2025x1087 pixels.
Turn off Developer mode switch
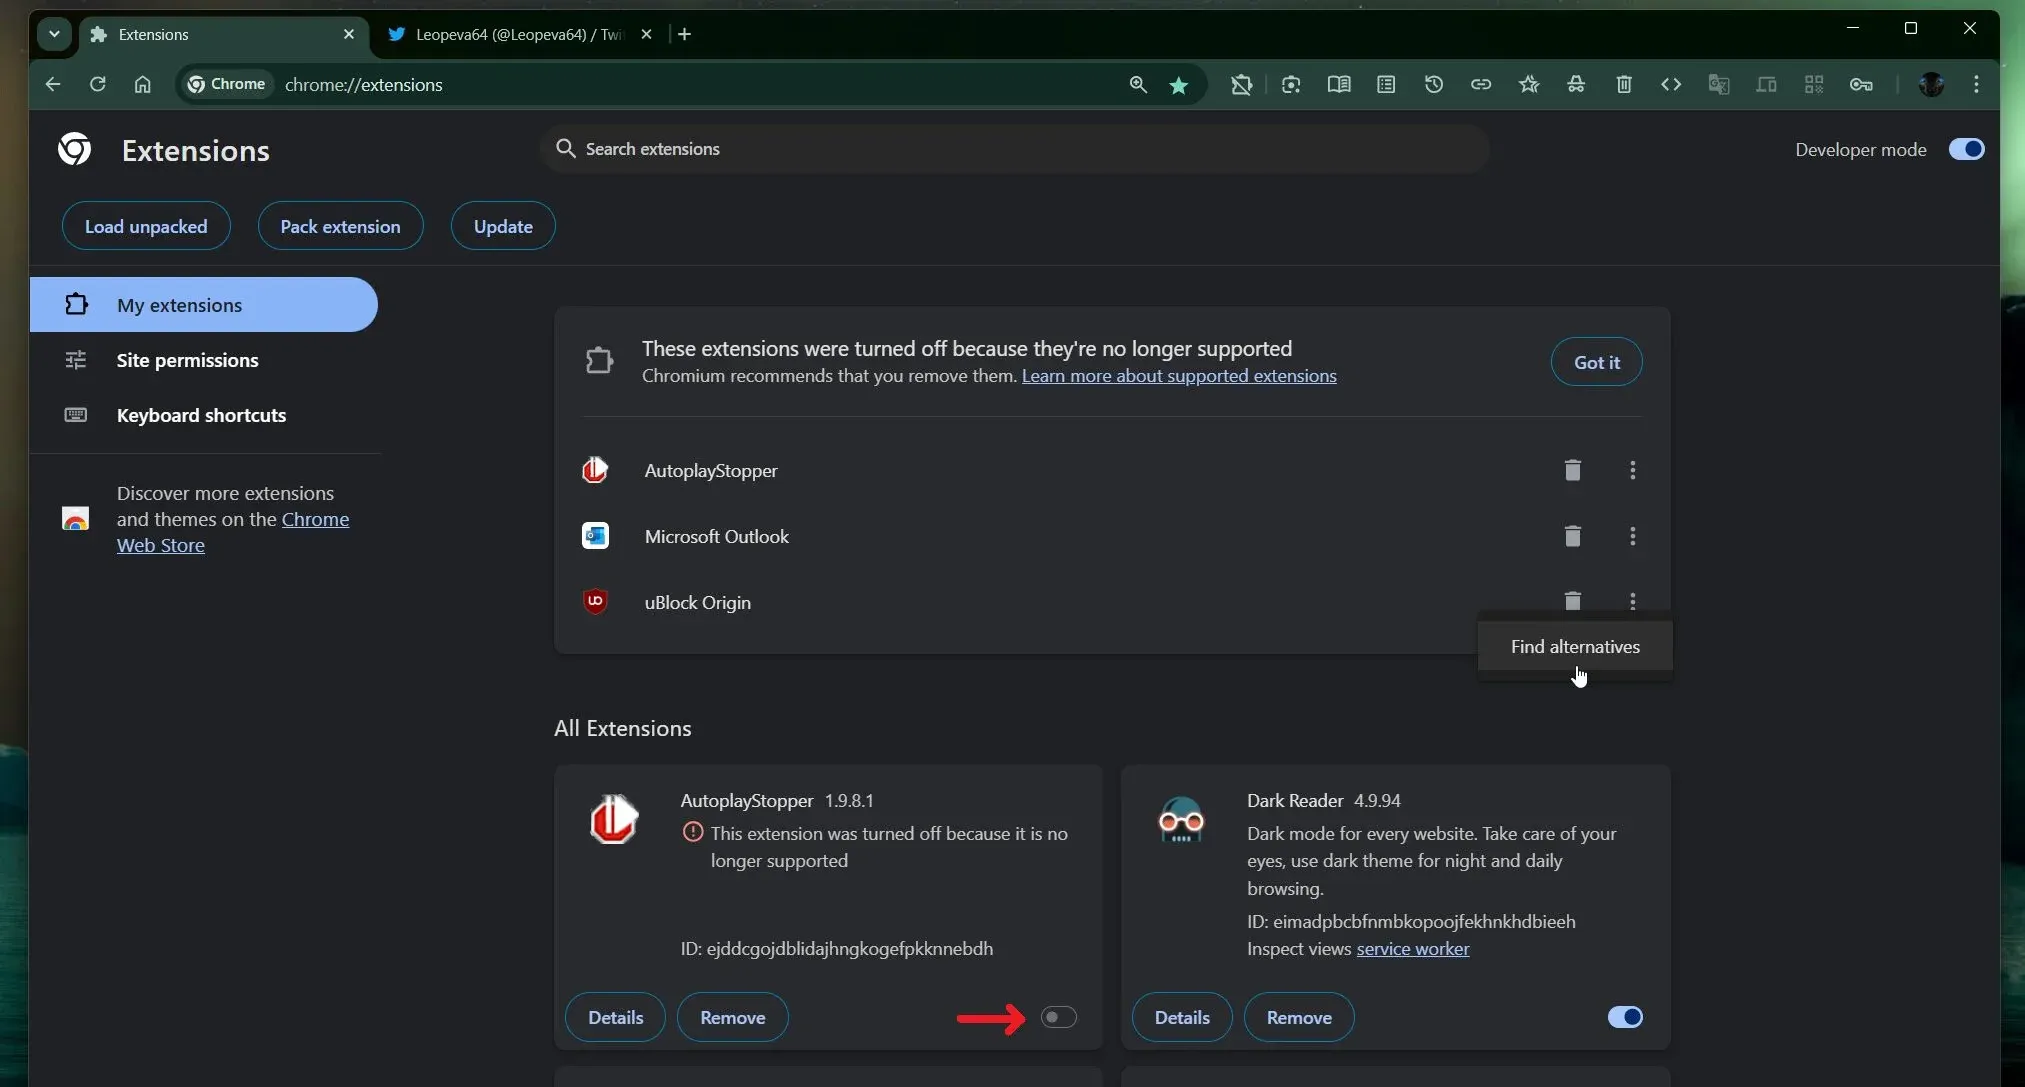(1966, 149)
